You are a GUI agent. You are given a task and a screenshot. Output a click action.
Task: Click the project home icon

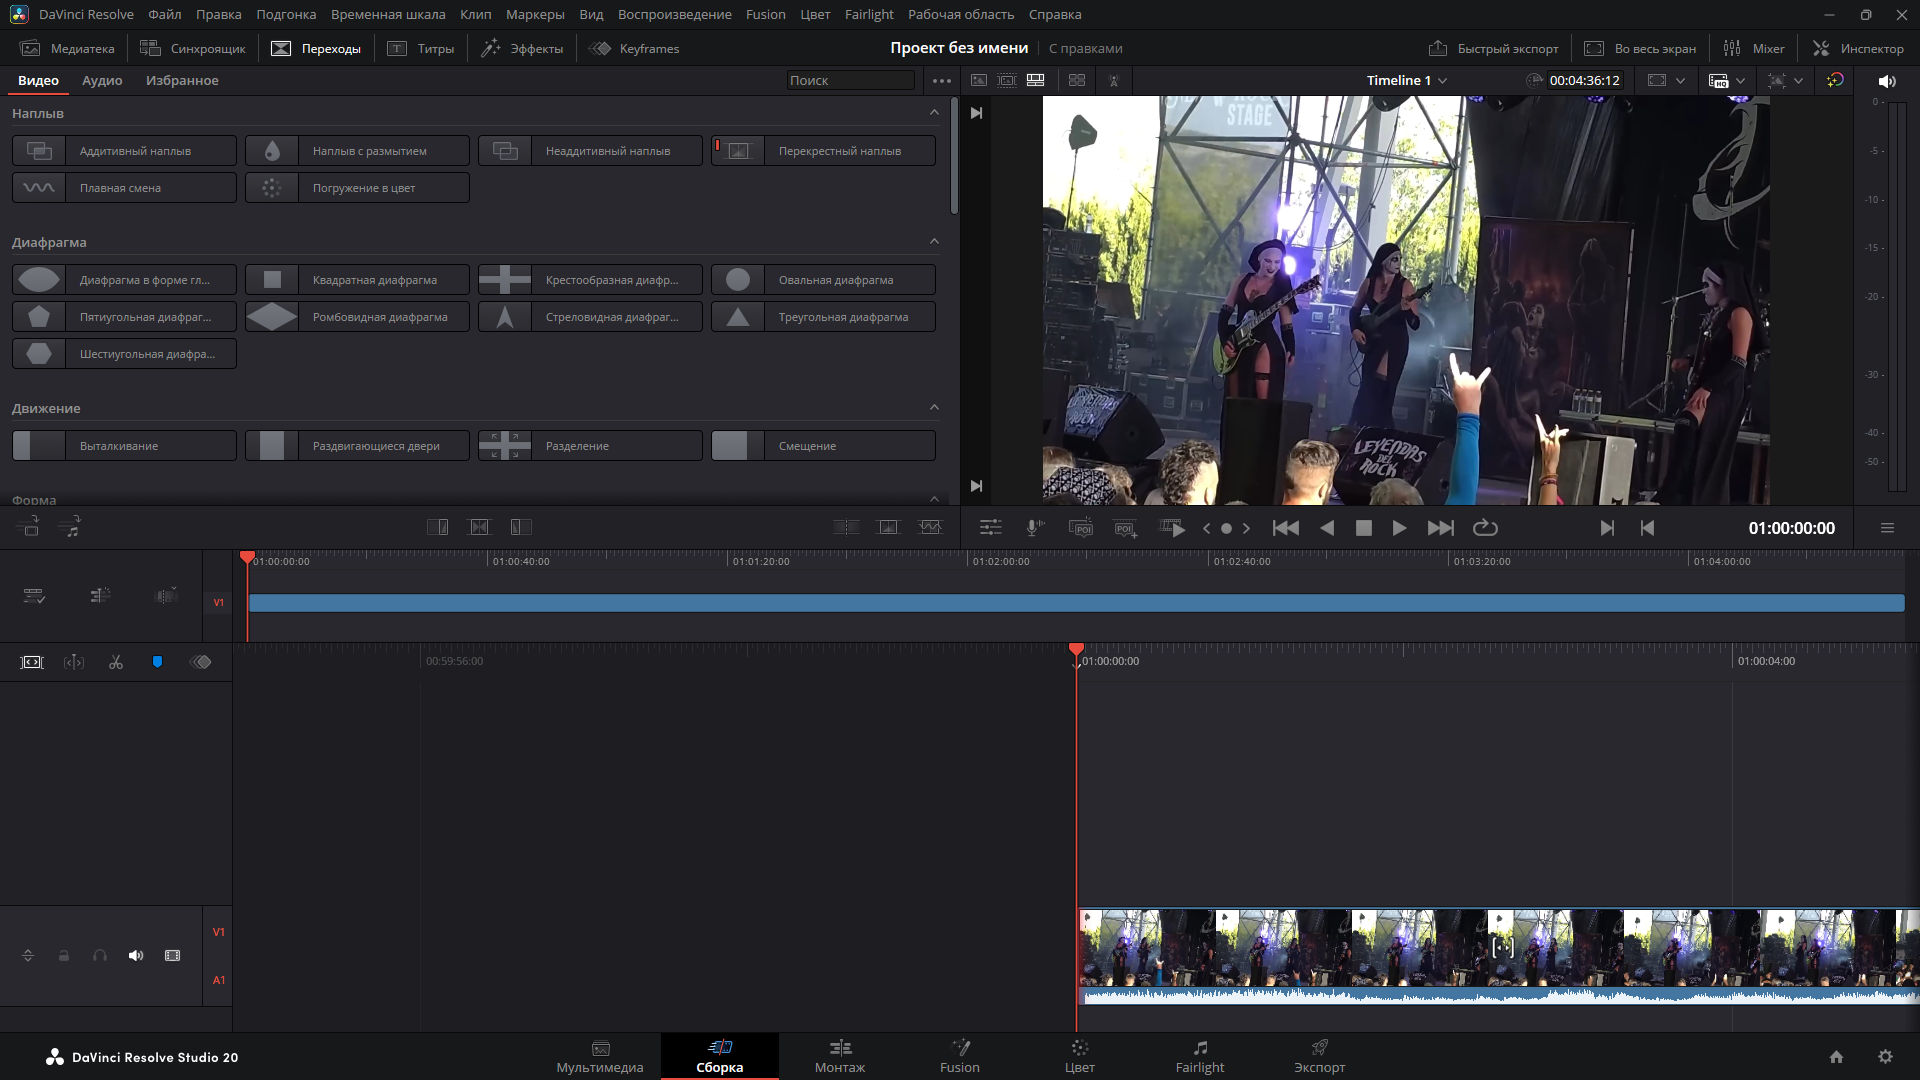(x=1836, y=1057)
